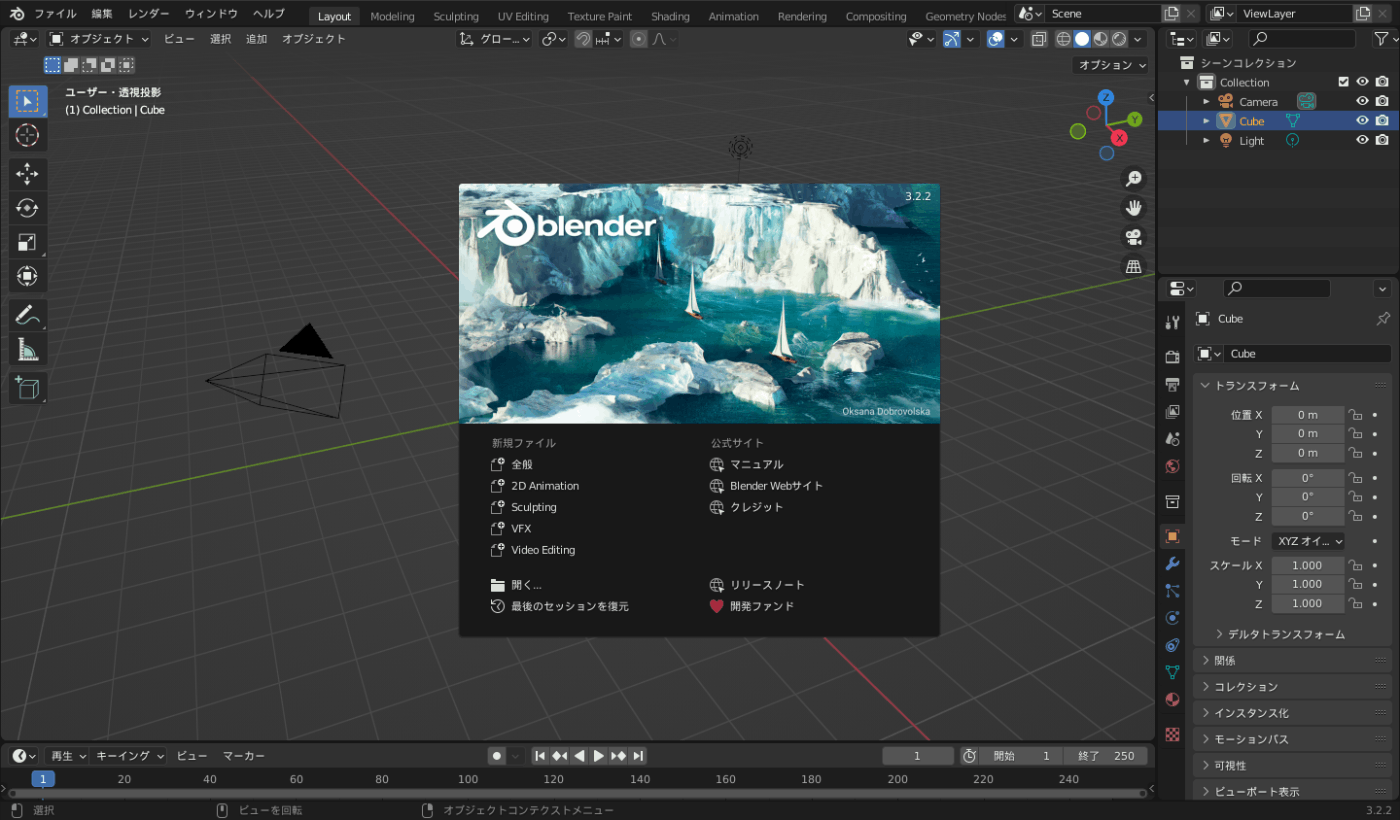Click the viewport zoom magnifier icon

click(x=1134, y=178)
